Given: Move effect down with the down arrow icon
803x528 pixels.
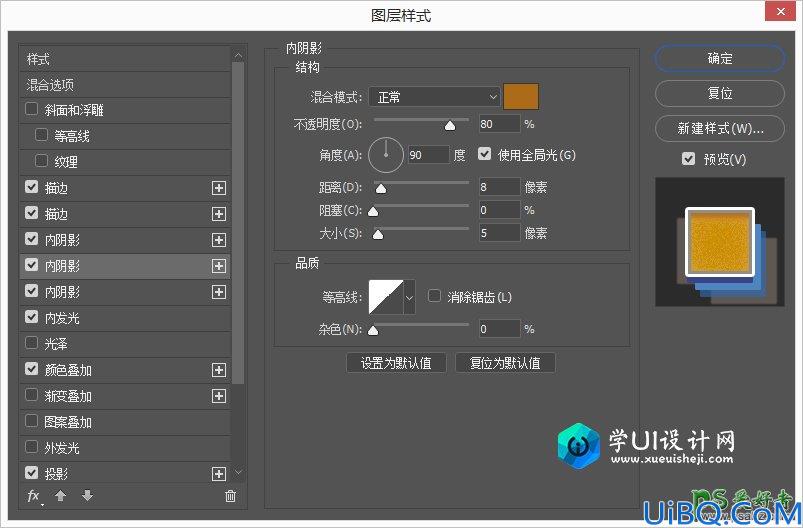Looking at the screenshot, I should point(88,495).
